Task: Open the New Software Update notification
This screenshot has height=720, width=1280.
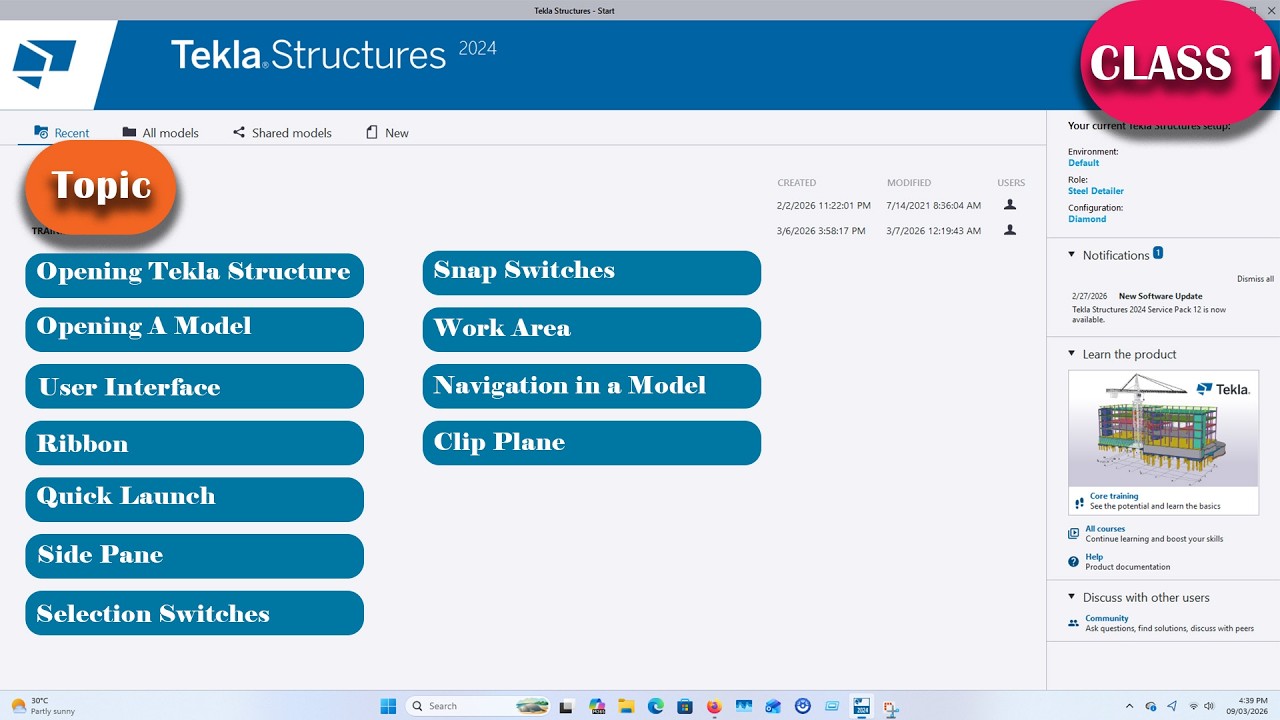Action: (x=1160, y=296)
